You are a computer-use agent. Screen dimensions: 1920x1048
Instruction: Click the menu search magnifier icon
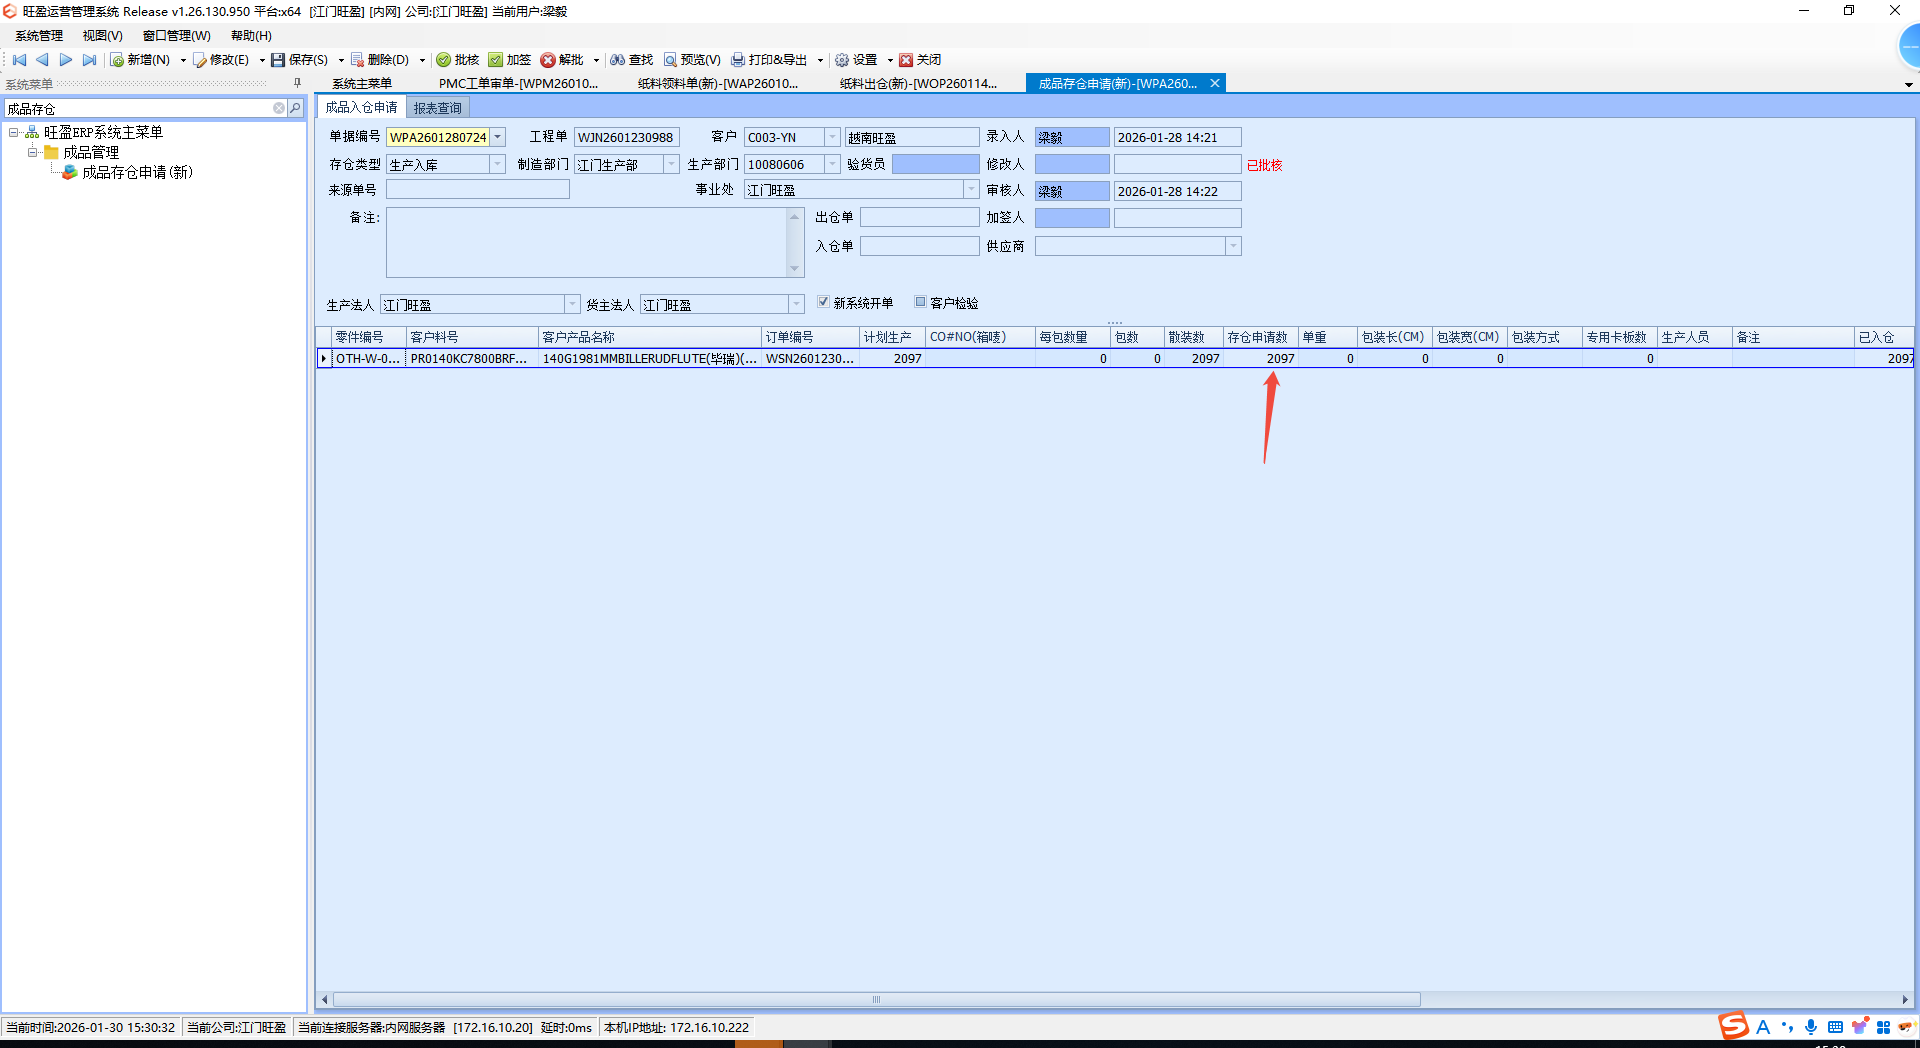pyautogui.click(x=295, y=108)
